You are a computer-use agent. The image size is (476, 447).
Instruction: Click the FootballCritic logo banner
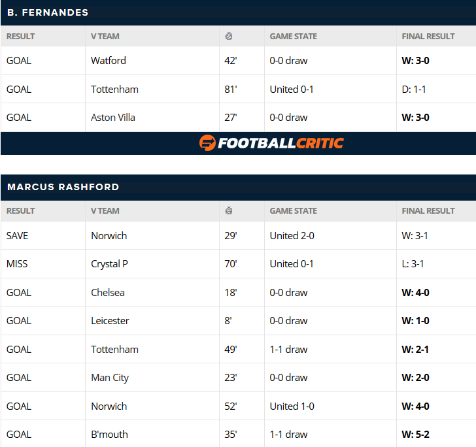point(271,143)
